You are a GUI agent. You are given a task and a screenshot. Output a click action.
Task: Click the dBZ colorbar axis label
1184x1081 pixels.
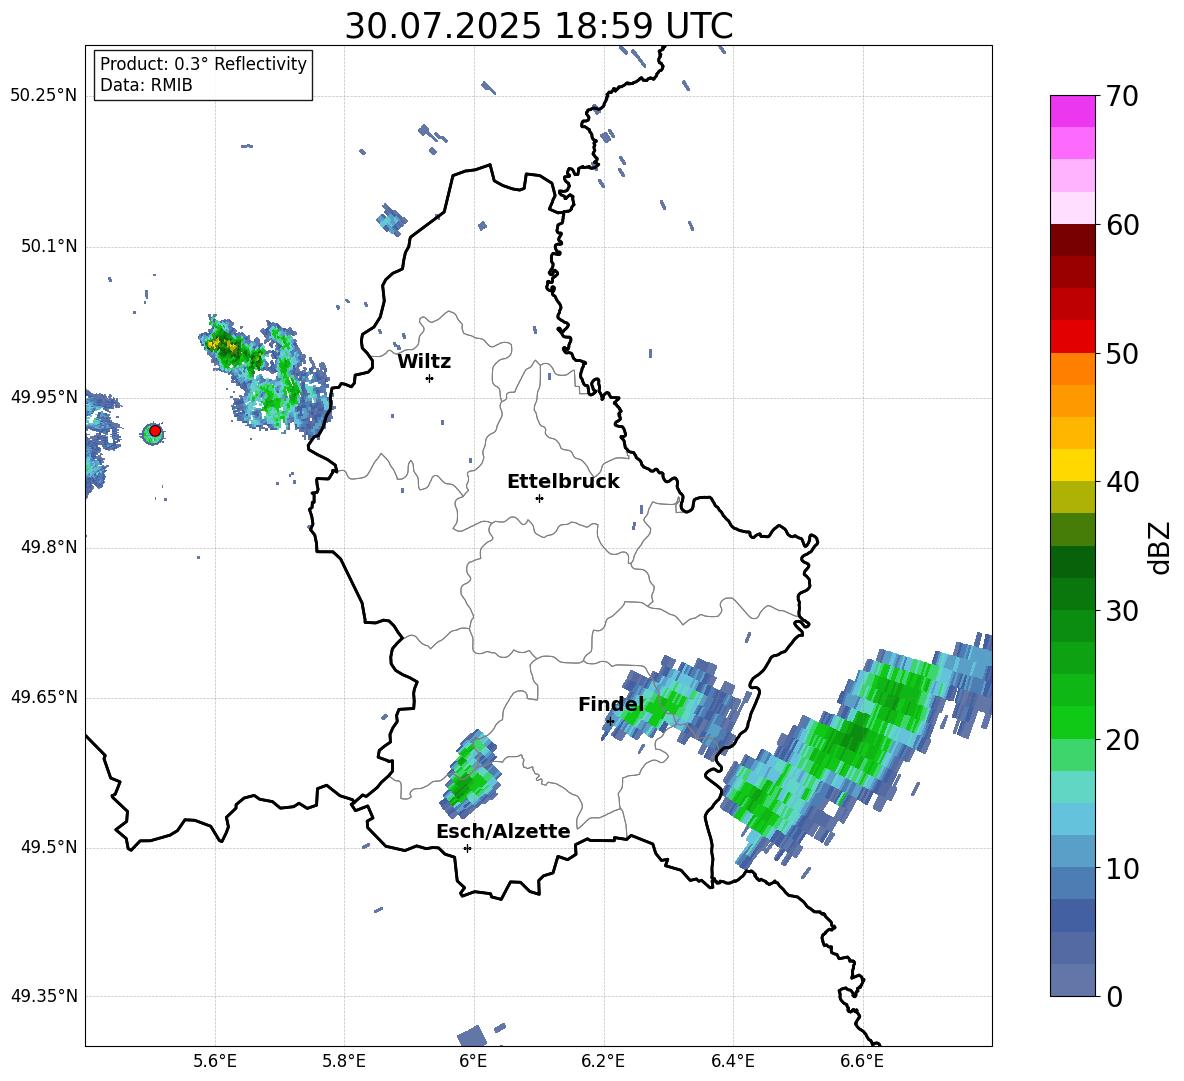[1158, 547]
